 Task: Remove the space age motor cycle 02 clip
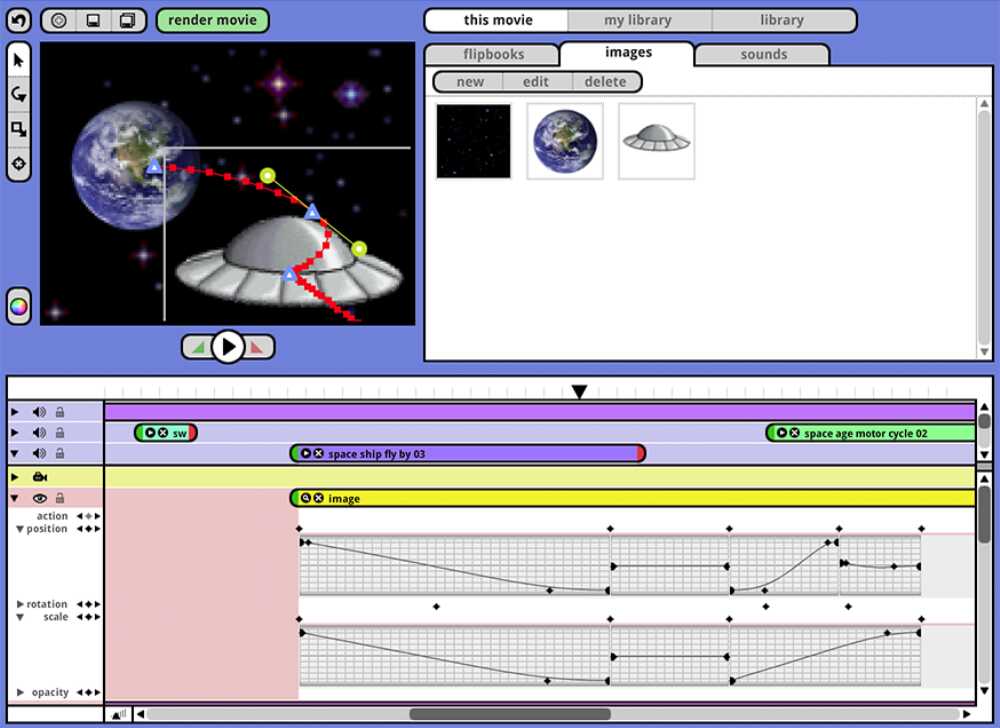[795, 433]
